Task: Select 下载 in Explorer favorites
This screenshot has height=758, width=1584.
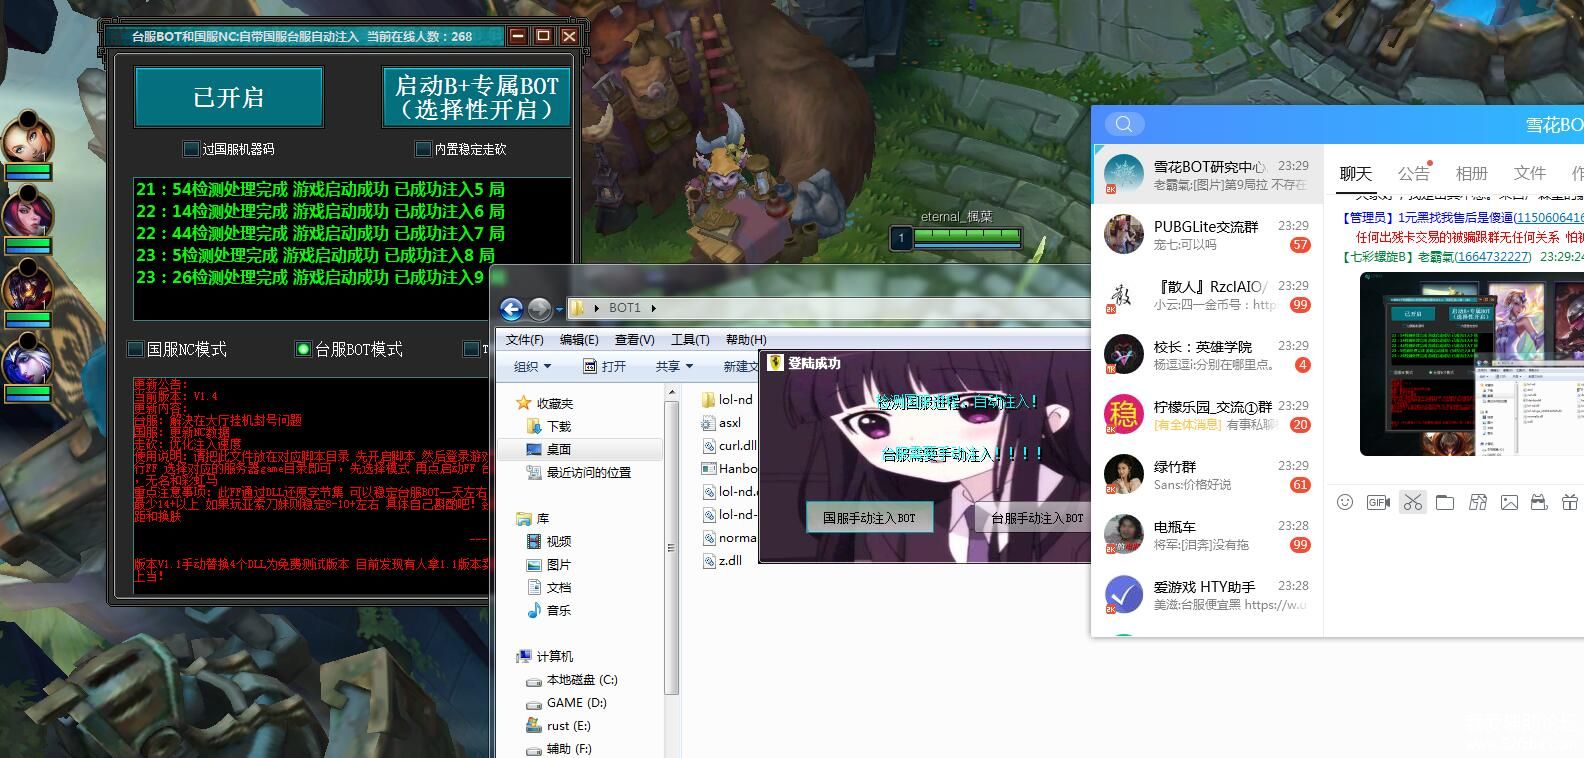Action: [x=551, y=426]
